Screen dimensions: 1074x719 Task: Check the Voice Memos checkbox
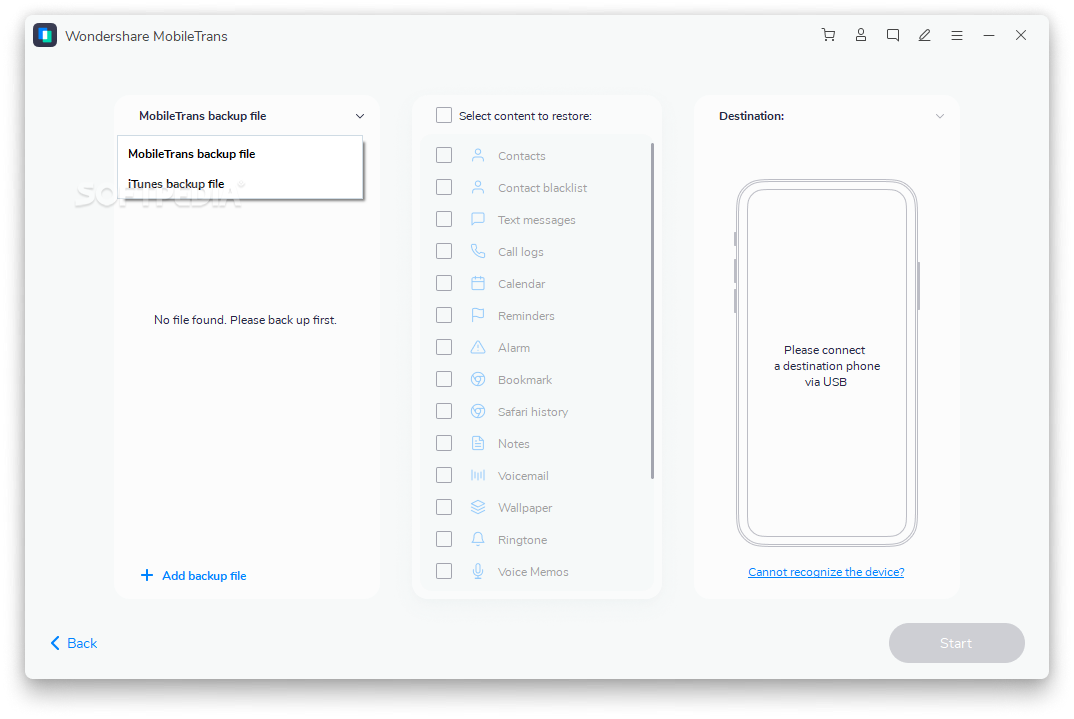pos(444,571)
